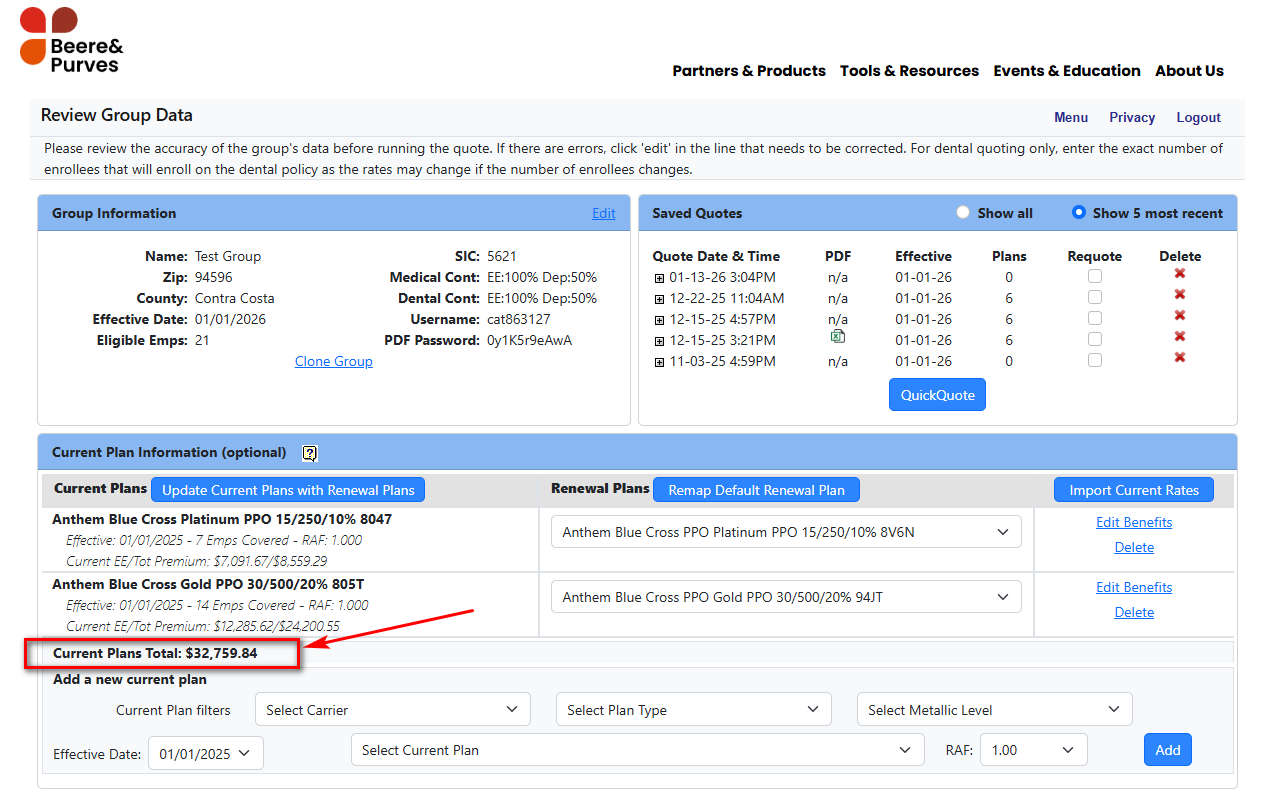Select the Show all radio button
This screenshot has width=1264, height=800.
[x=963, y=212]
